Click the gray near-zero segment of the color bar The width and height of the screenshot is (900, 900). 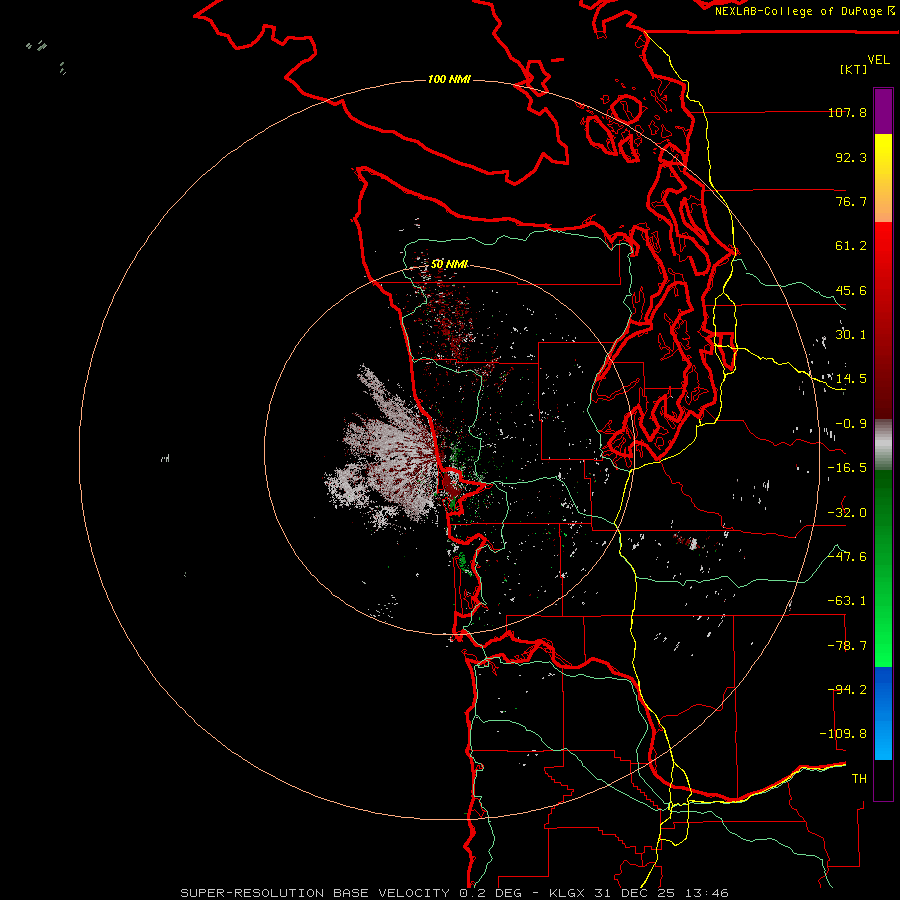(x=883, y=445)
